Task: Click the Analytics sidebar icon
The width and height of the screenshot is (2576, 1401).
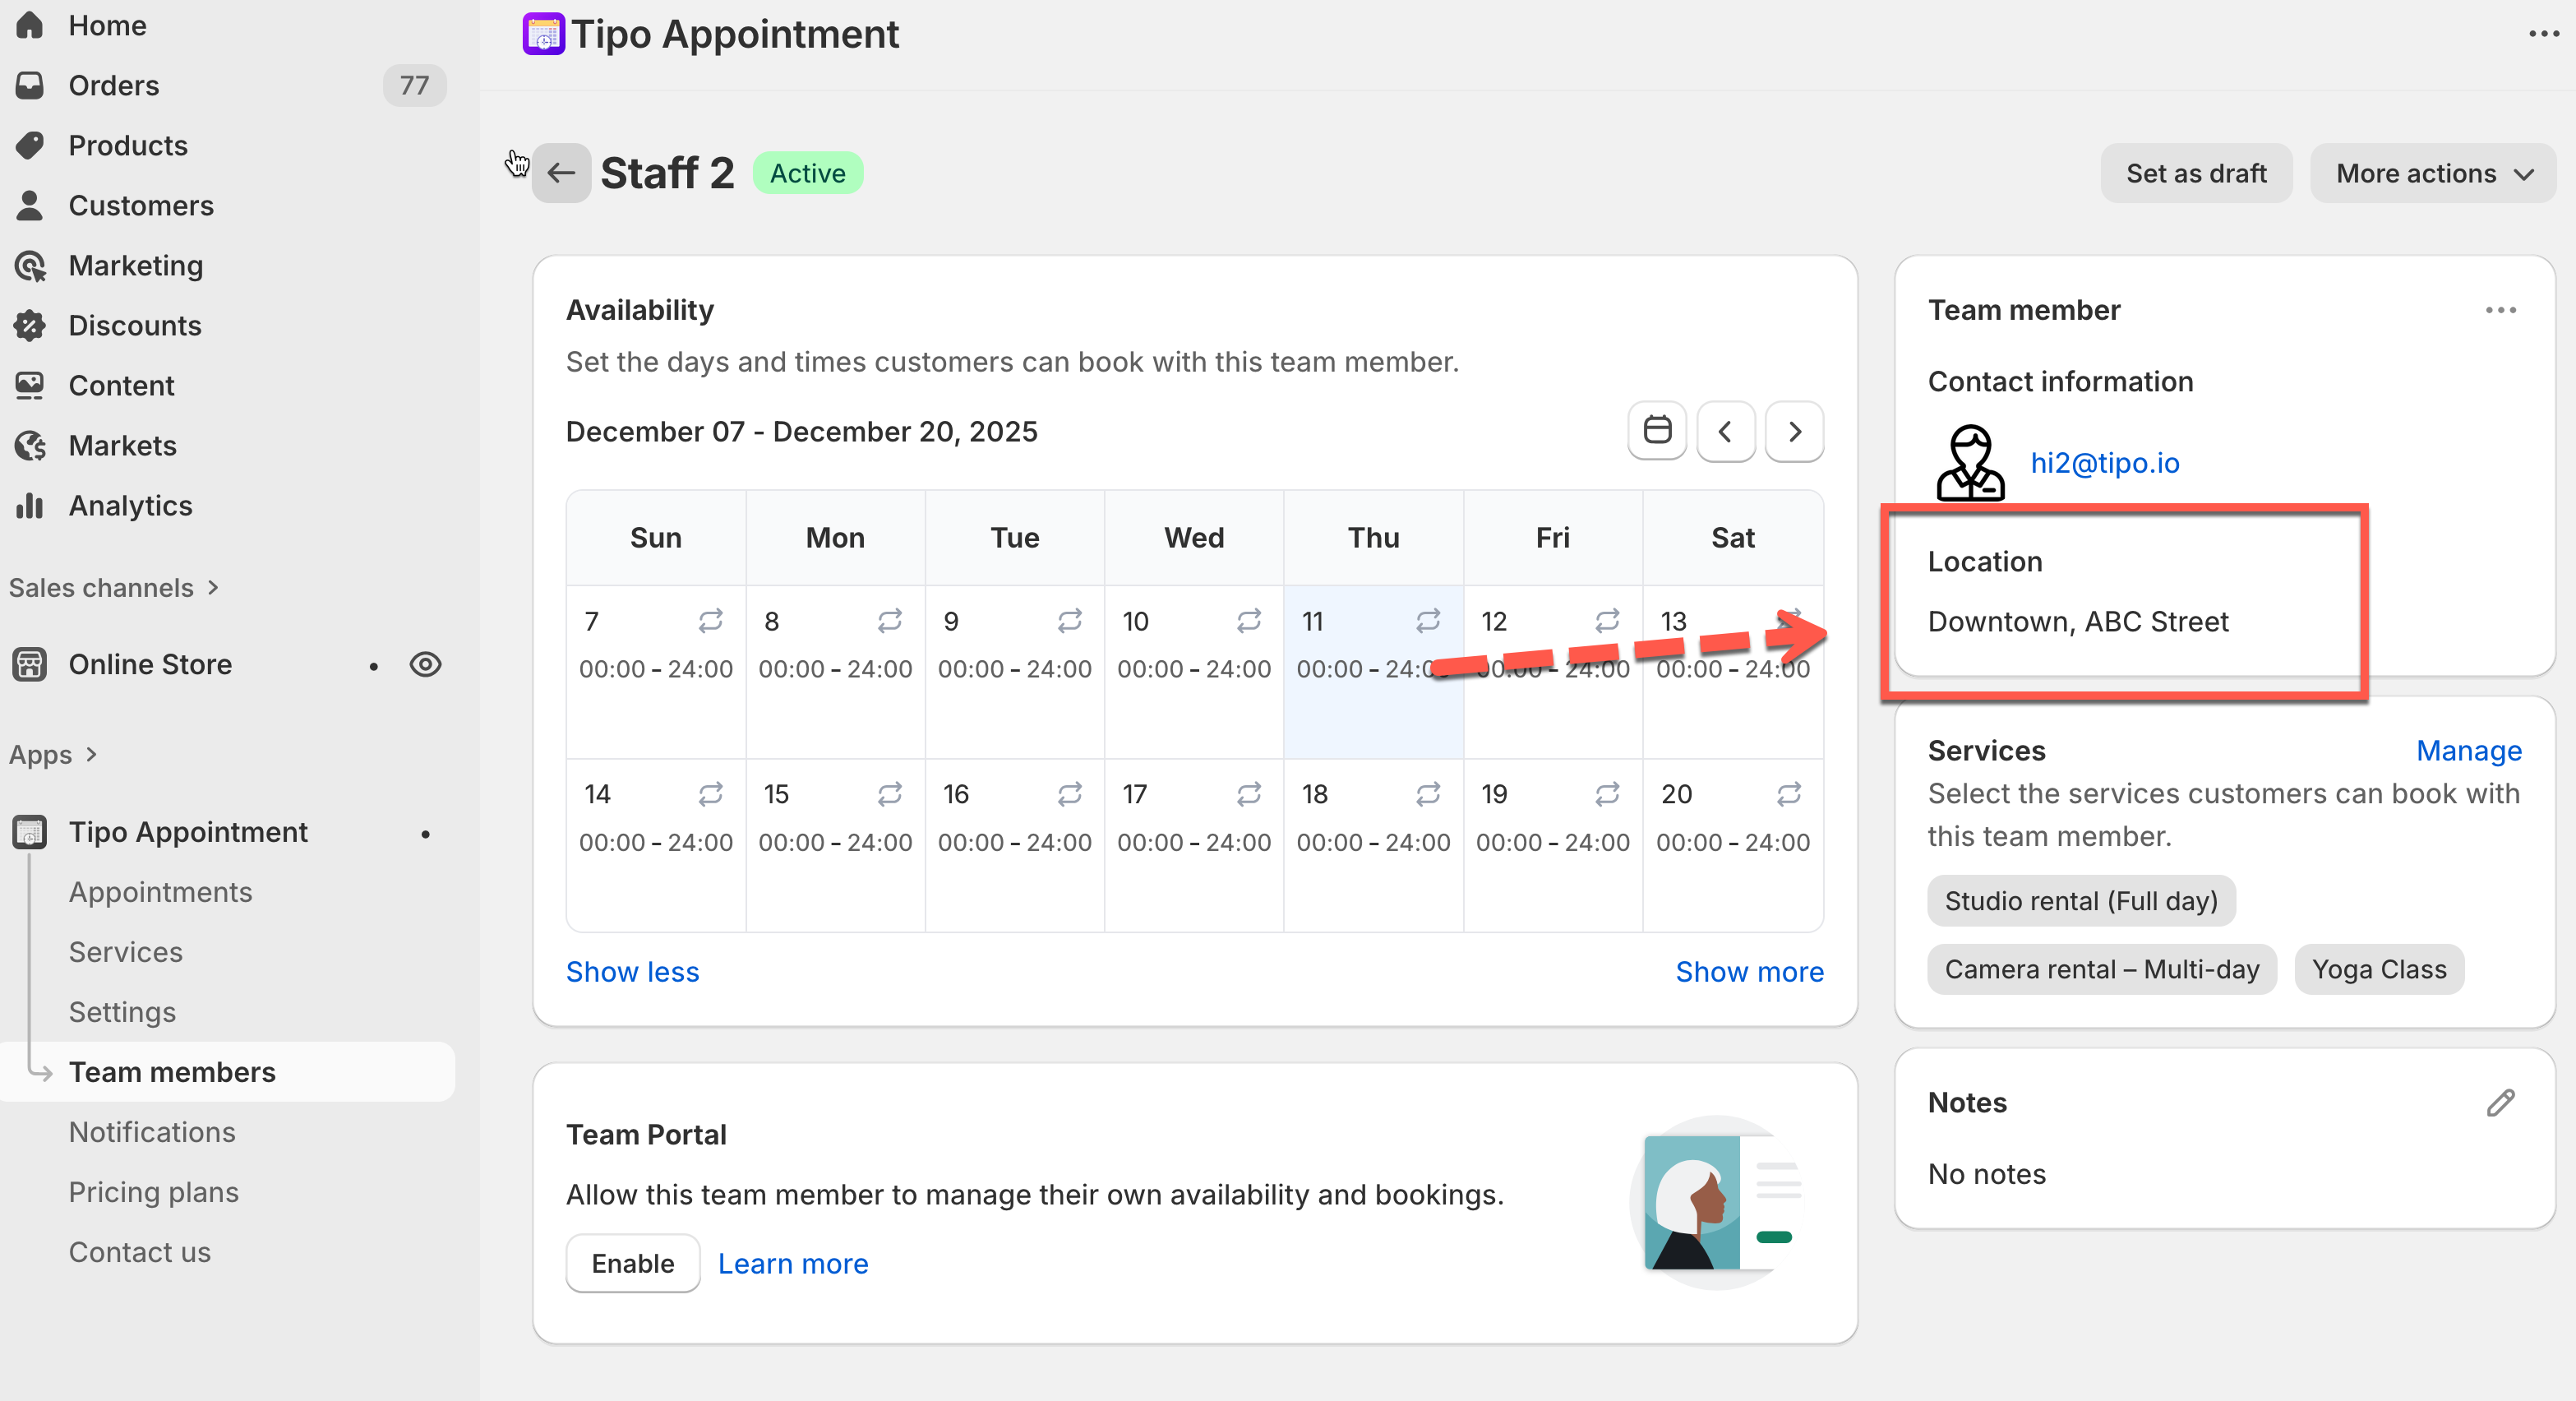Action: (x=30, y=506)
